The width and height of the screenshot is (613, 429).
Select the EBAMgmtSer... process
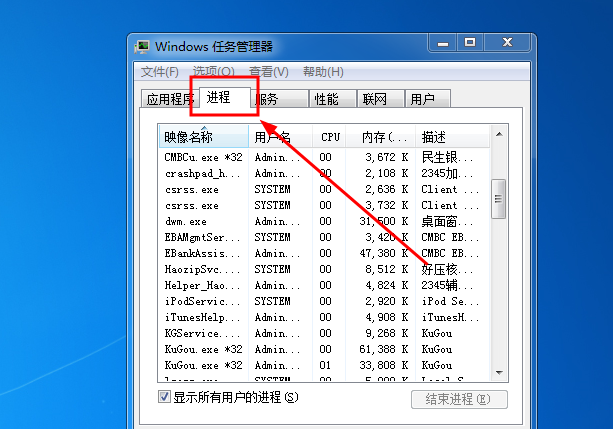point(324,237)
